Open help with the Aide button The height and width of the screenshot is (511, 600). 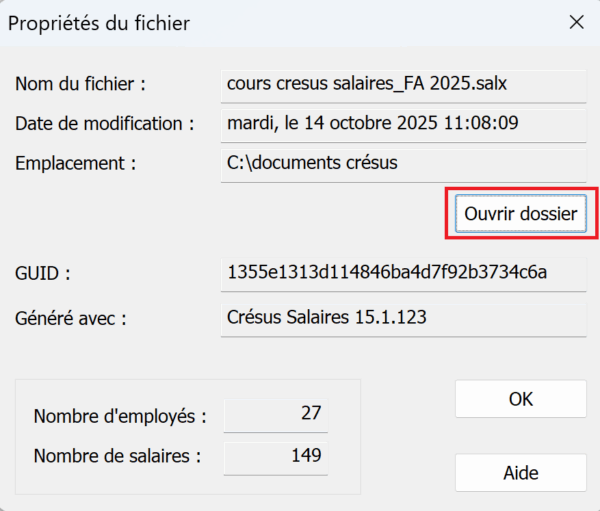point(520,472)
